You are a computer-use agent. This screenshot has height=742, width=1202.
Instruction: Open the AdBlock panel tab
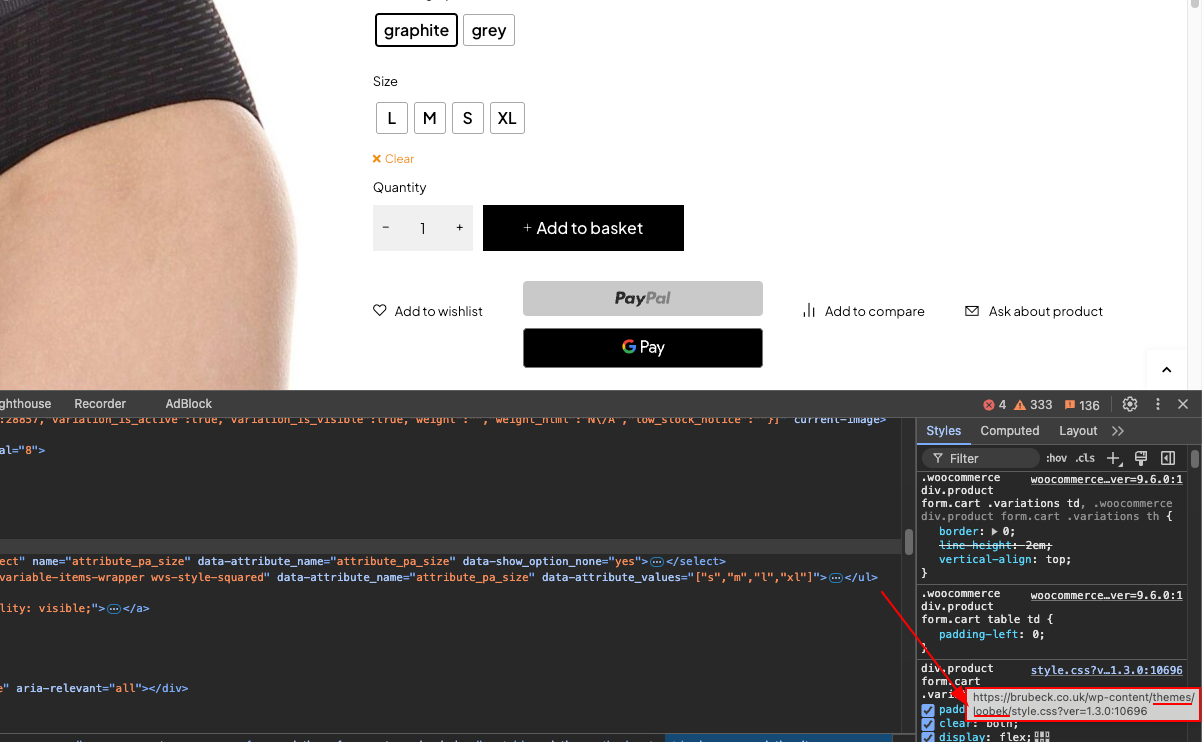[x=189, y=404]
